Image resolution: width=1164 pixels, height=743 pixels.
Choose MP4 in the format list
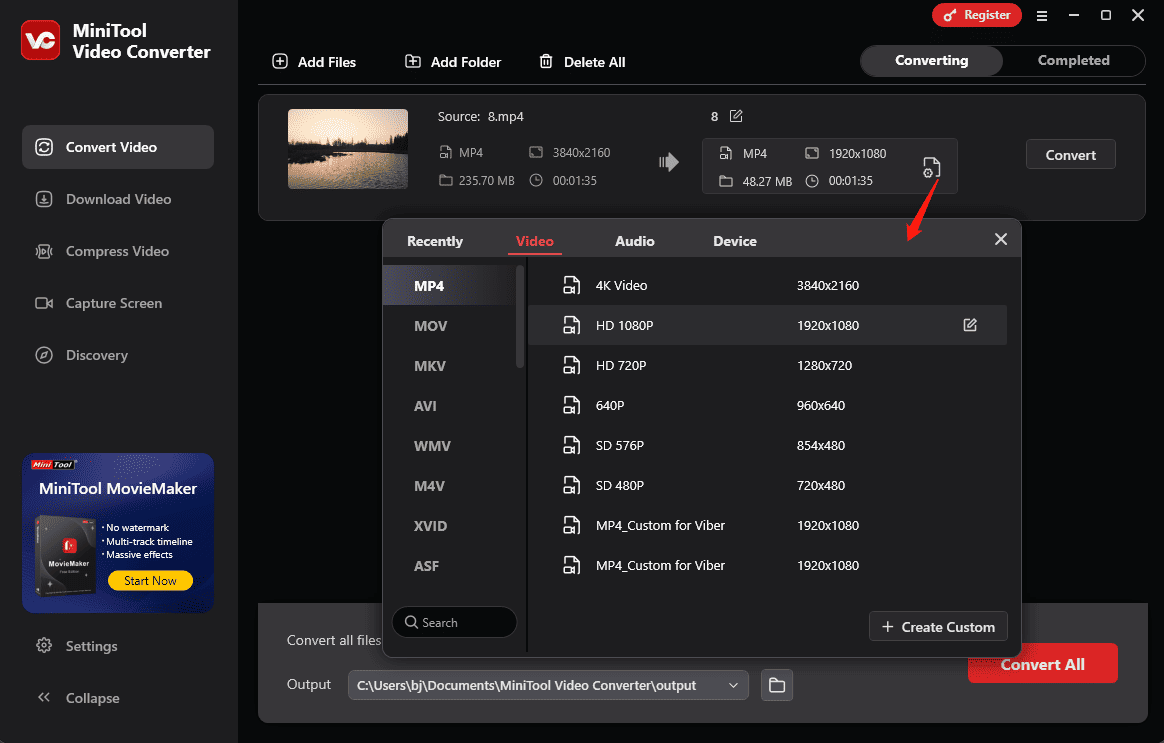pyautogui.click(x=450, y=286)
